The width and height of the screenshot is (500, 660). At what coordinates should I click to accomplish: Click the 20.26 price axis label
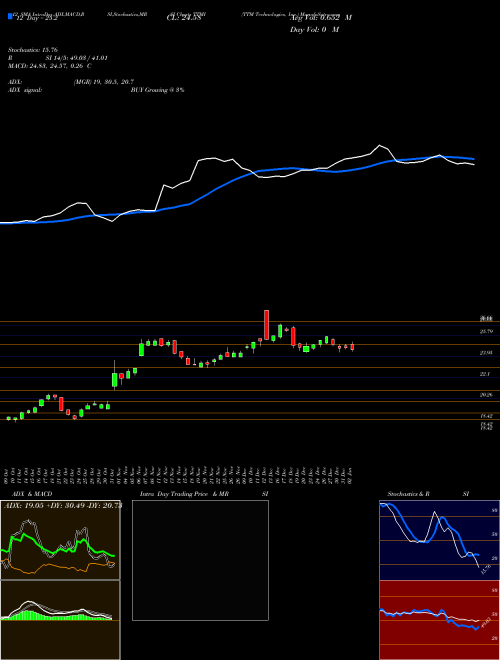click(x=486, y=395)
